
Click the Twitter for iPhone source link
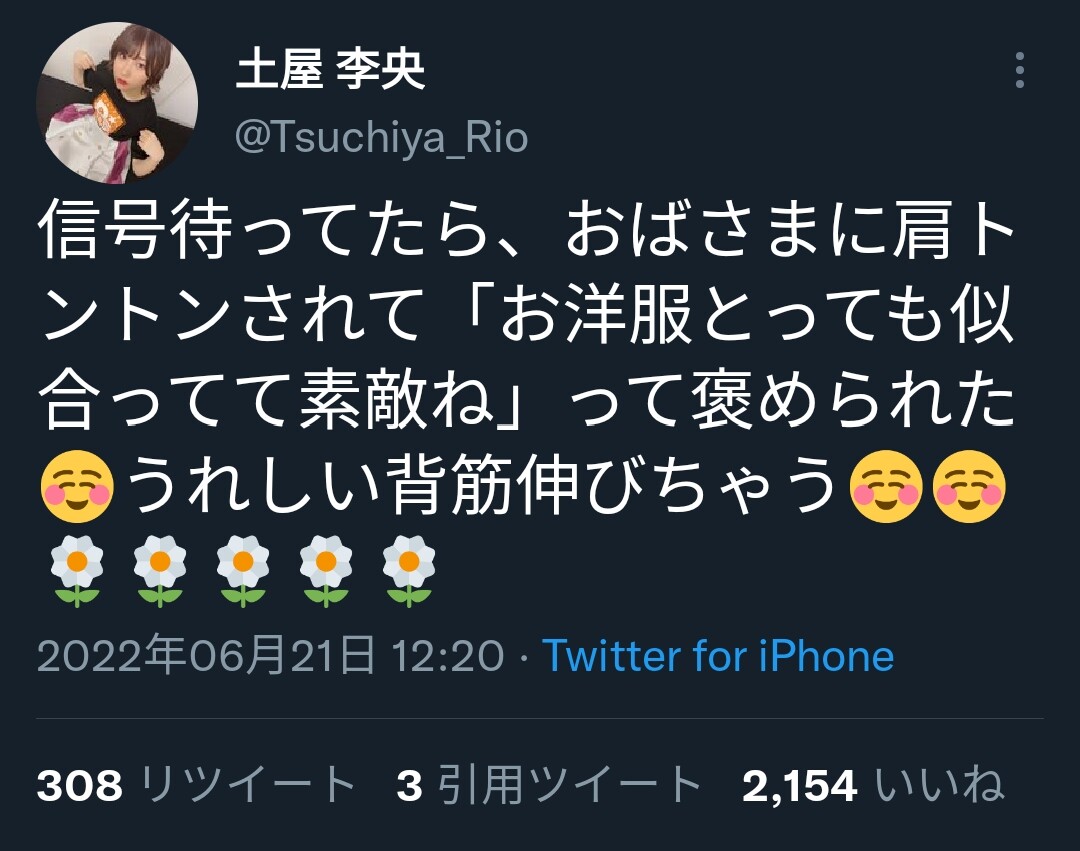(x=718, y=655)
